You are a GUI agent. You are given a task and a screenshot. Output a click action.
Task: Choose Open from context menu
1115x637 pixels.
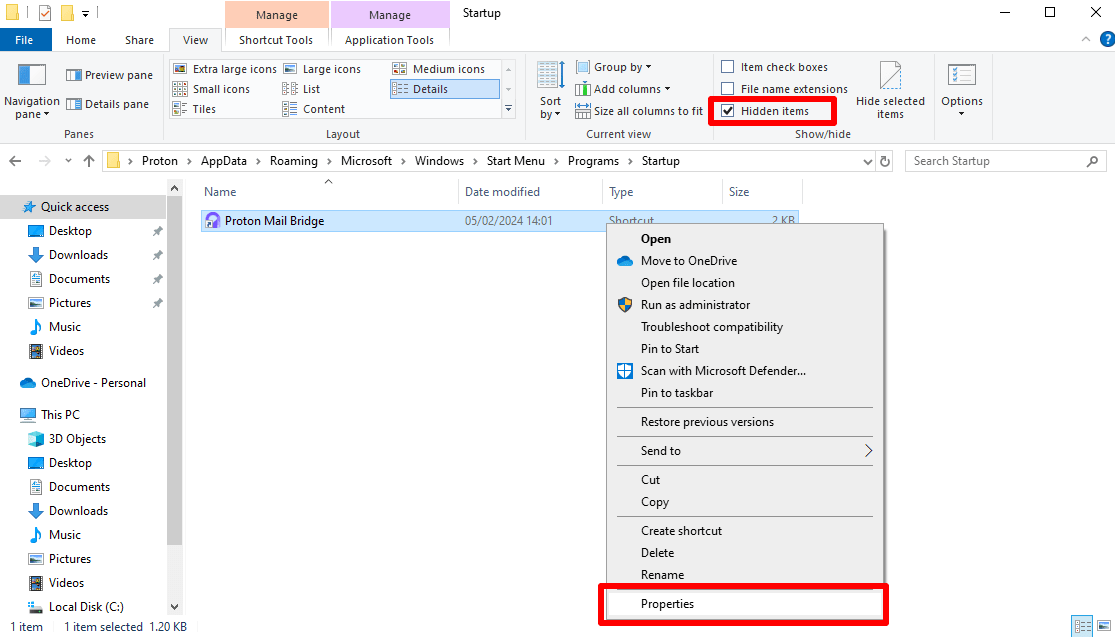click(745, 239)
